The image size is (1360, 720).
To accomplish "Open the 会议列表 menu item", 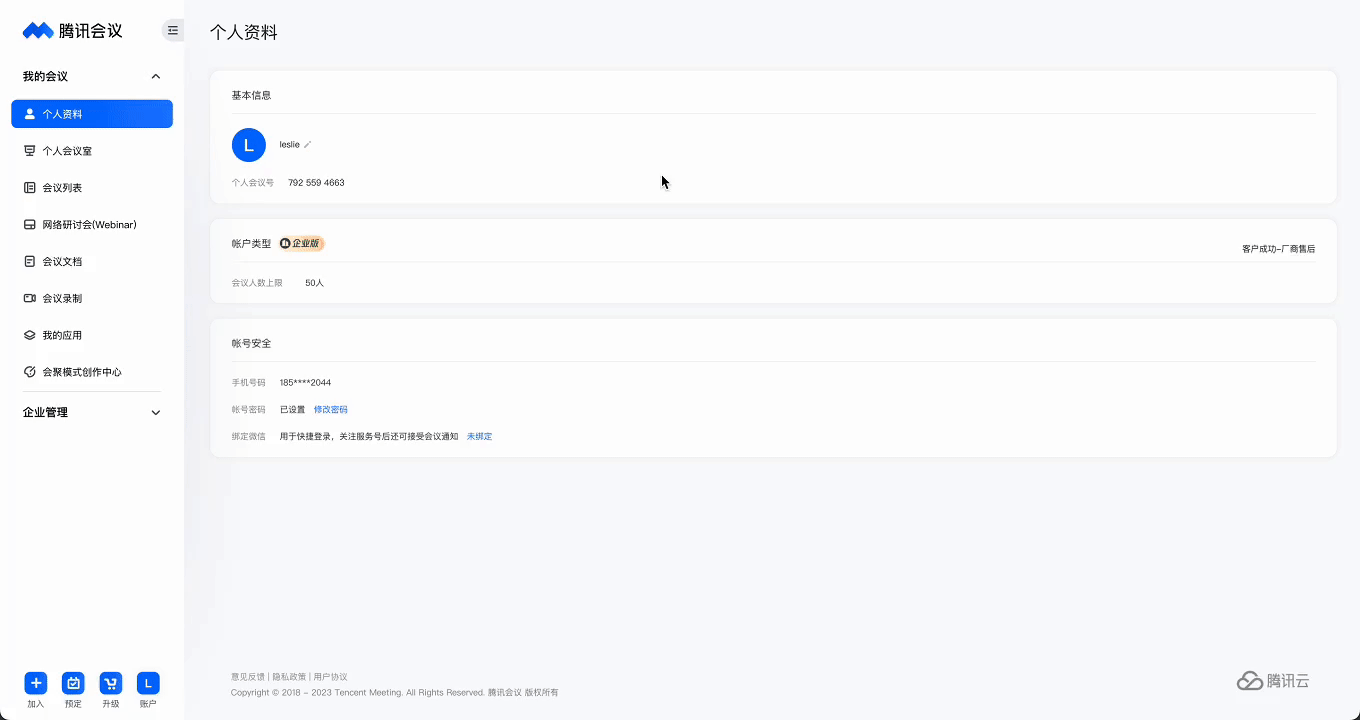I will pyautogui.click(x=92, y=188).
